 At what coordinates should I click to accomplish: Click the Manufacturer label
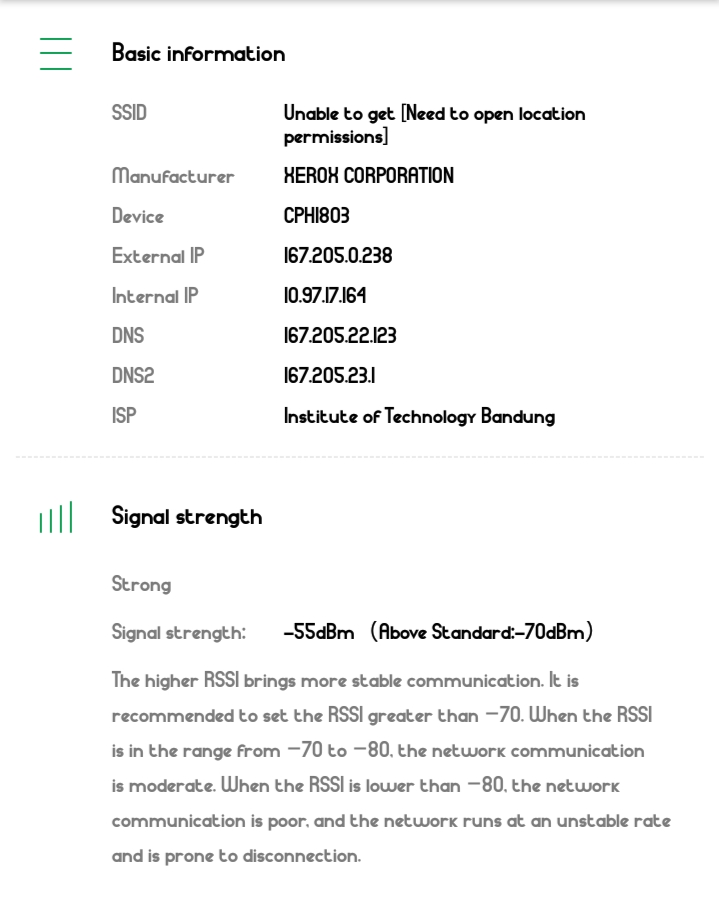173,177
